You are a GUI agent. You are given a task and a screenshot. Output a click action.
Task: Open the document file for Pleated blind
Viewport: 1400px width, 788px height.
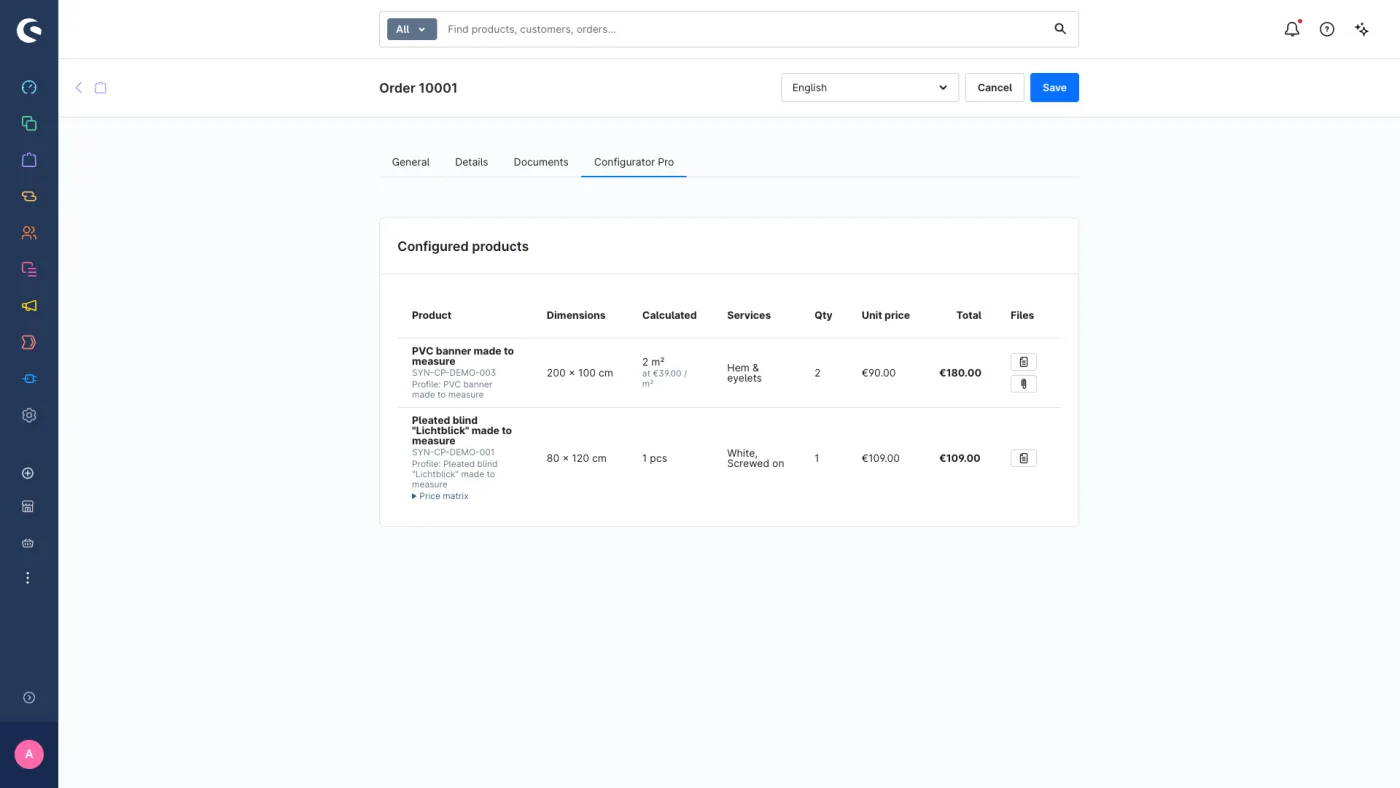(1023, 458)
